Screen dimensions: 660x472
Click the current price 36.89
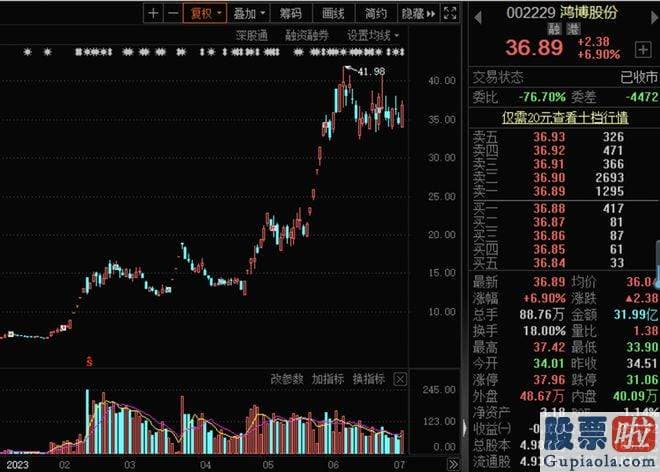[534, 48]
